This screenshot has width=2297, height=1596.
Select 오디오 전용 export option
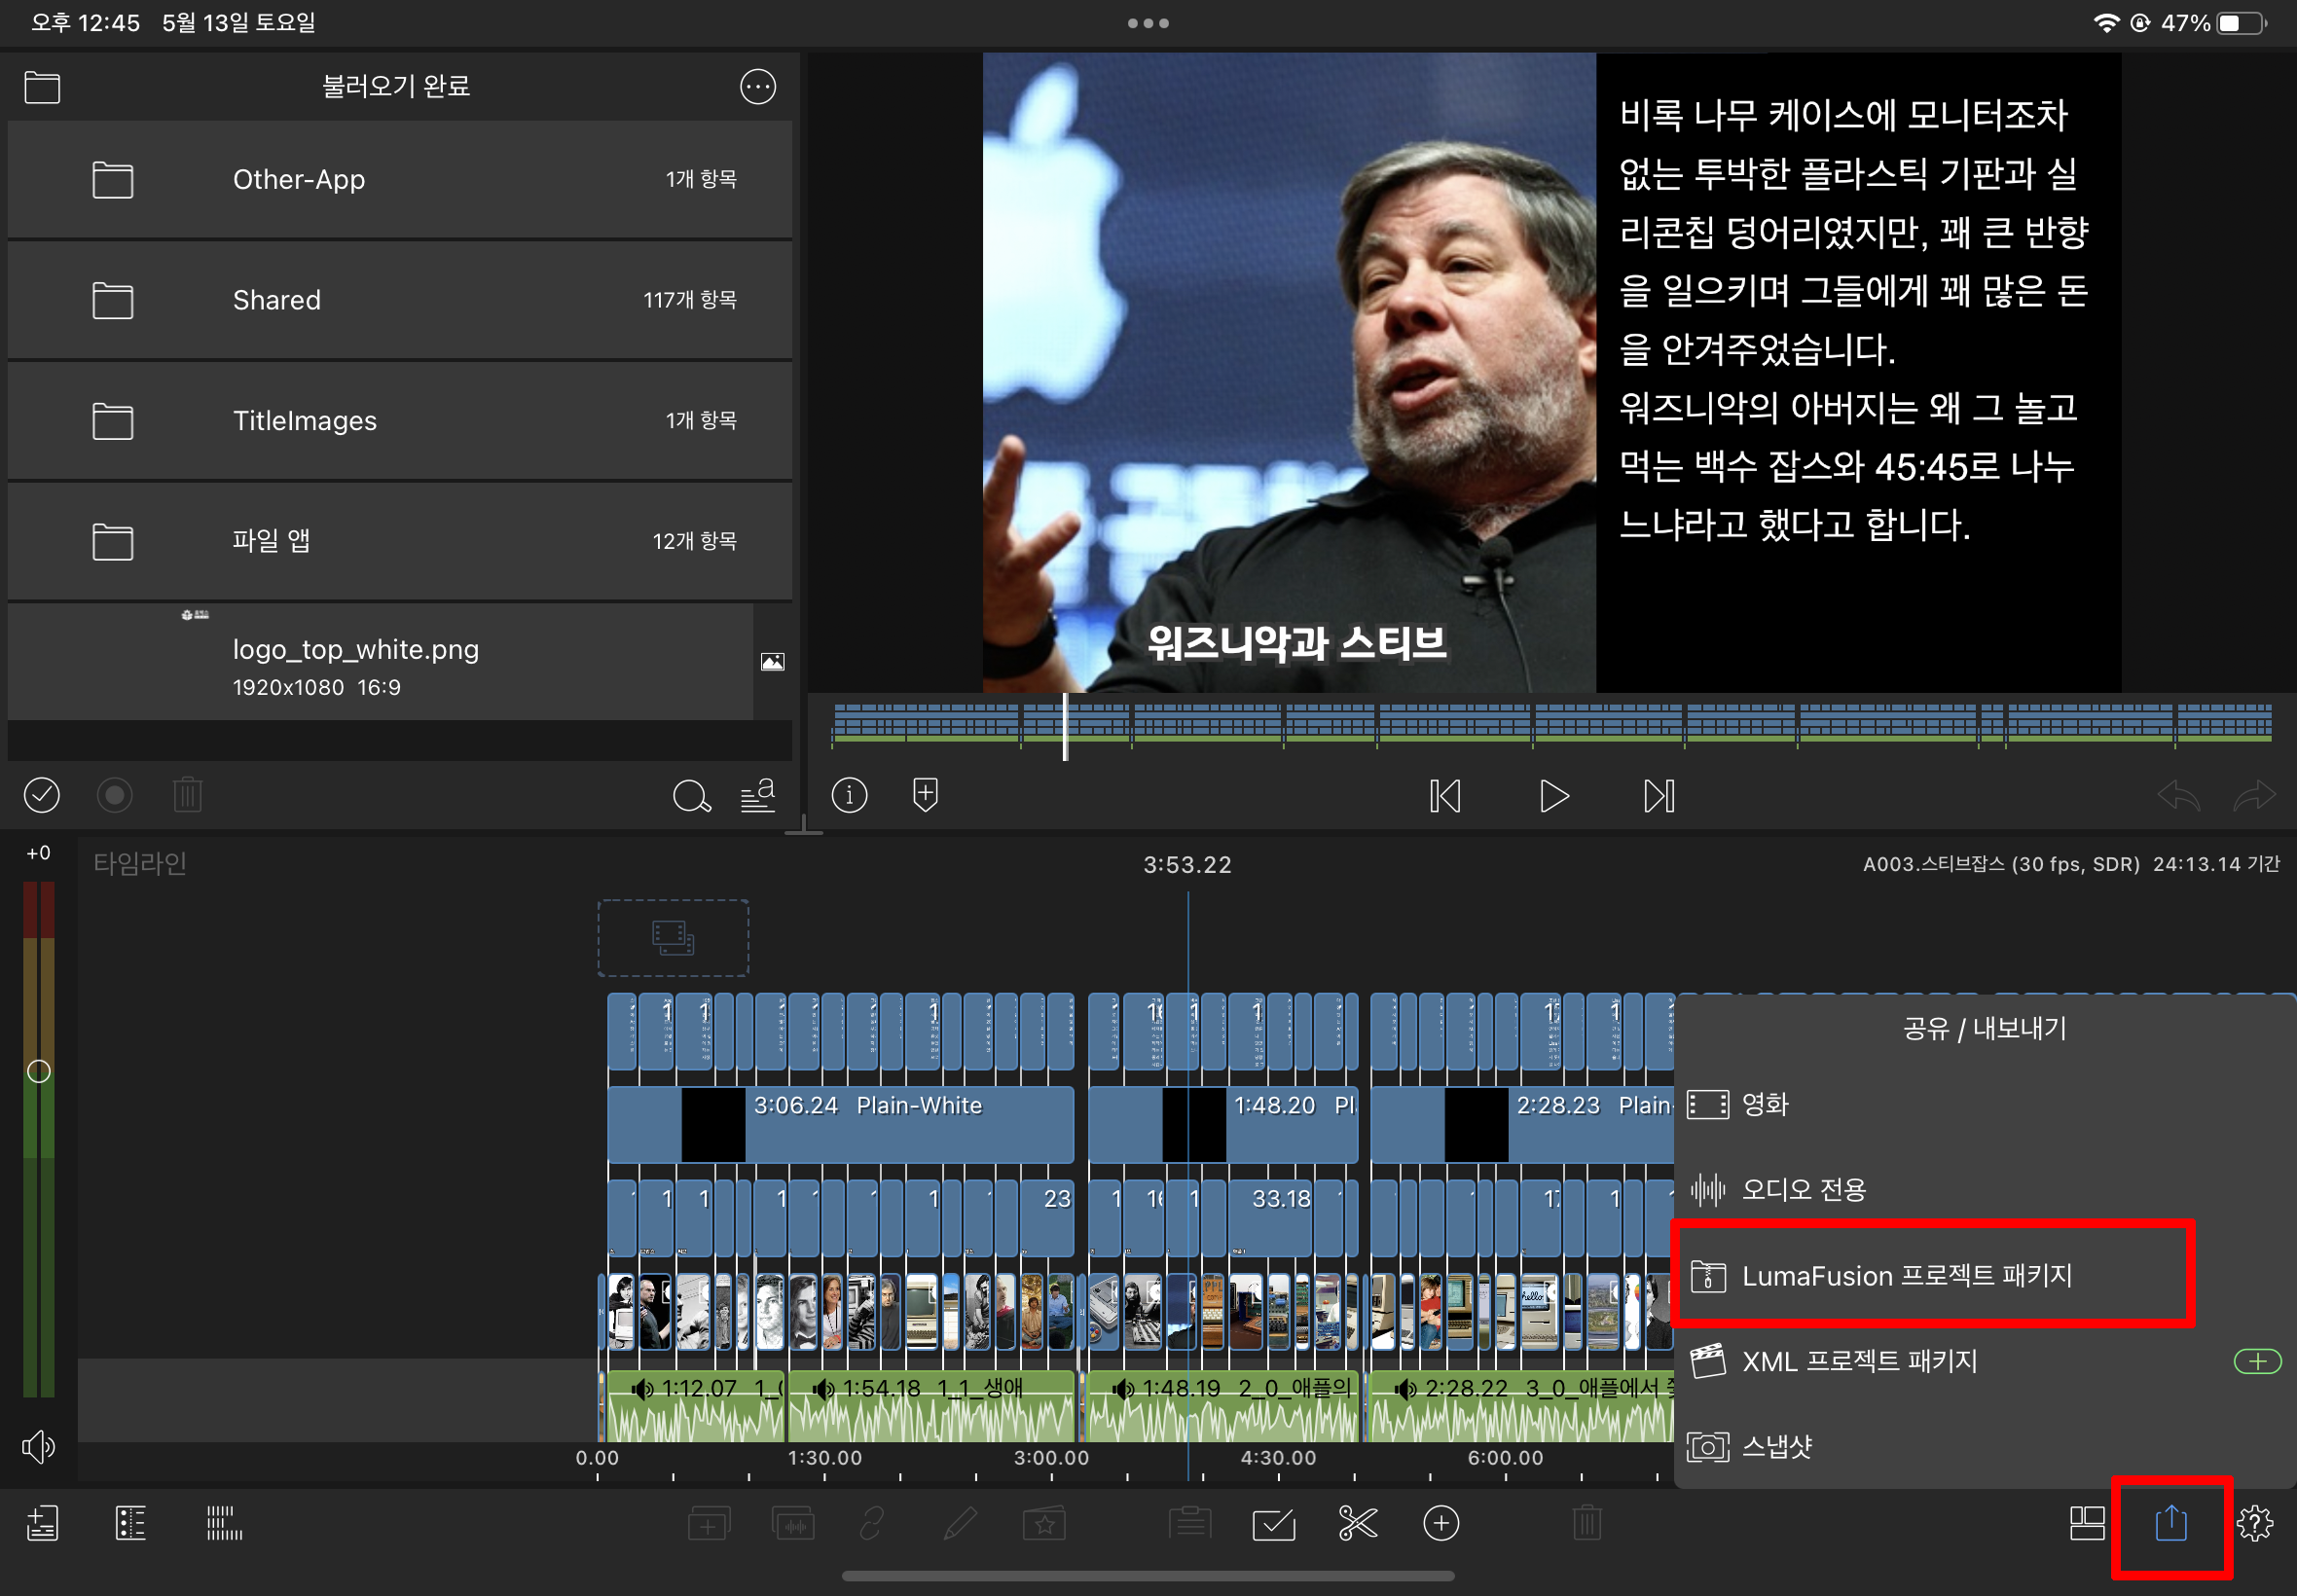click(x=1802, y=1189)
